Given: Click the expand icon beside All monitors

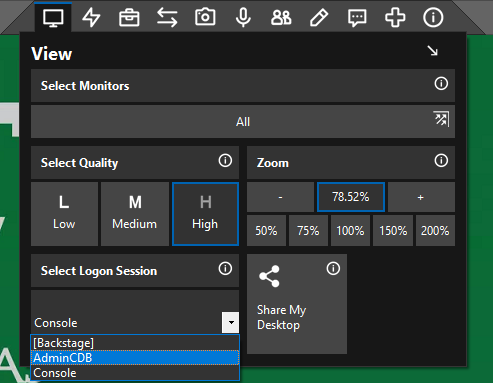Looking at the screenshot, I should click(x=441, y=119).
